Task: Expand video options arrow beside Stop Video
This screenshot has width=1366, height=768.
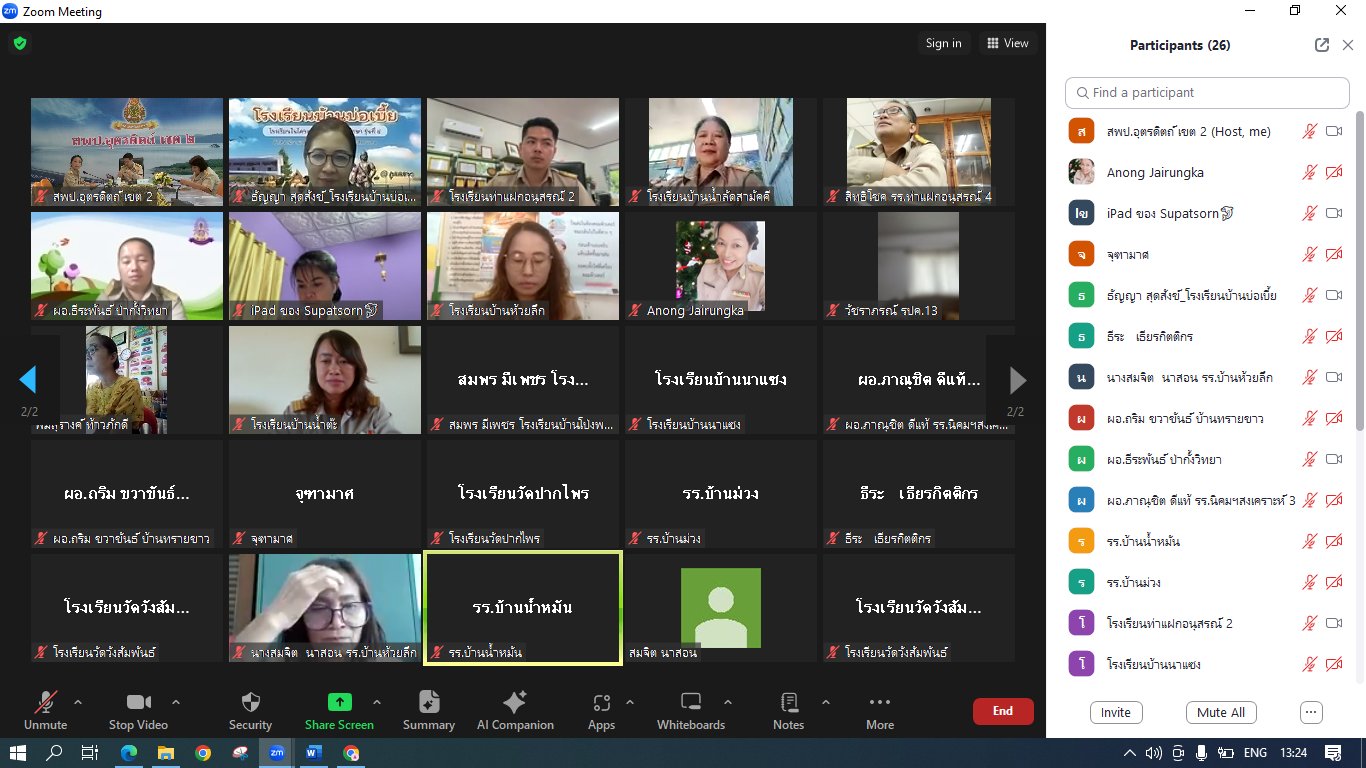Action: (176, 702)
